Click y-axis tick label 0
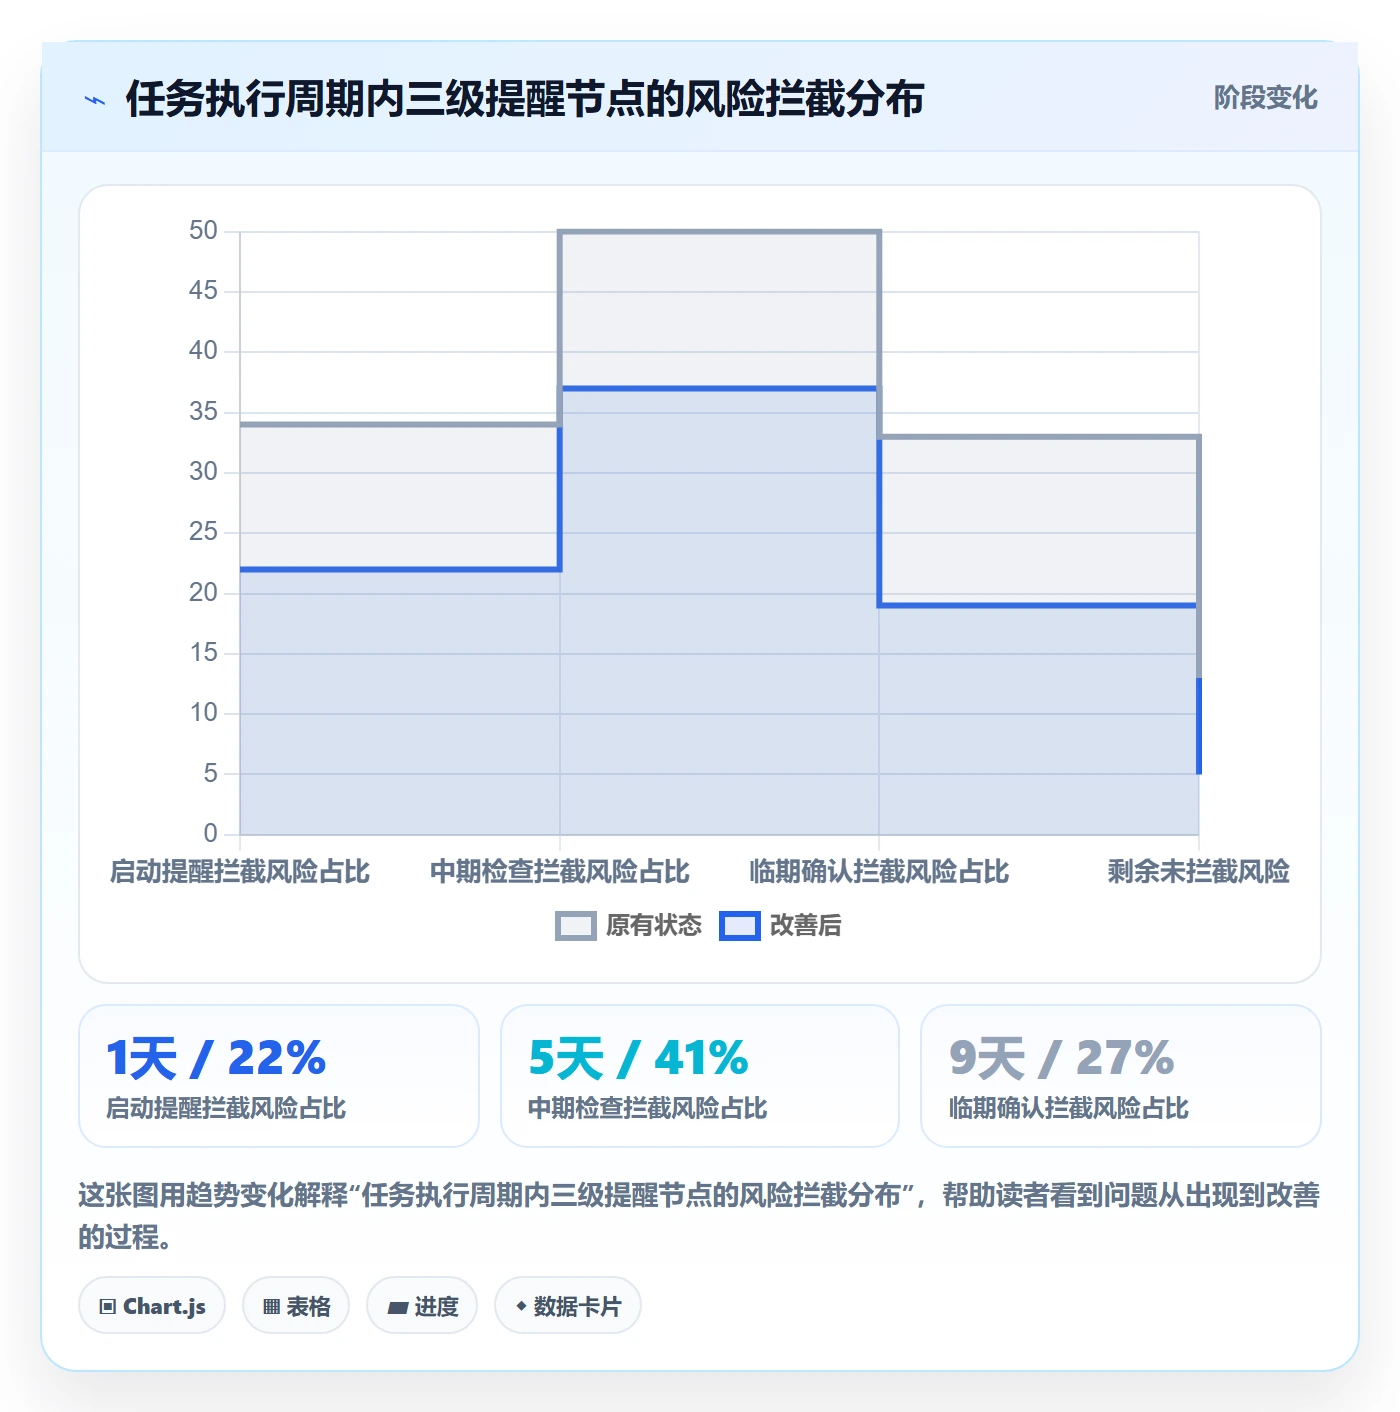 (210, 833)
